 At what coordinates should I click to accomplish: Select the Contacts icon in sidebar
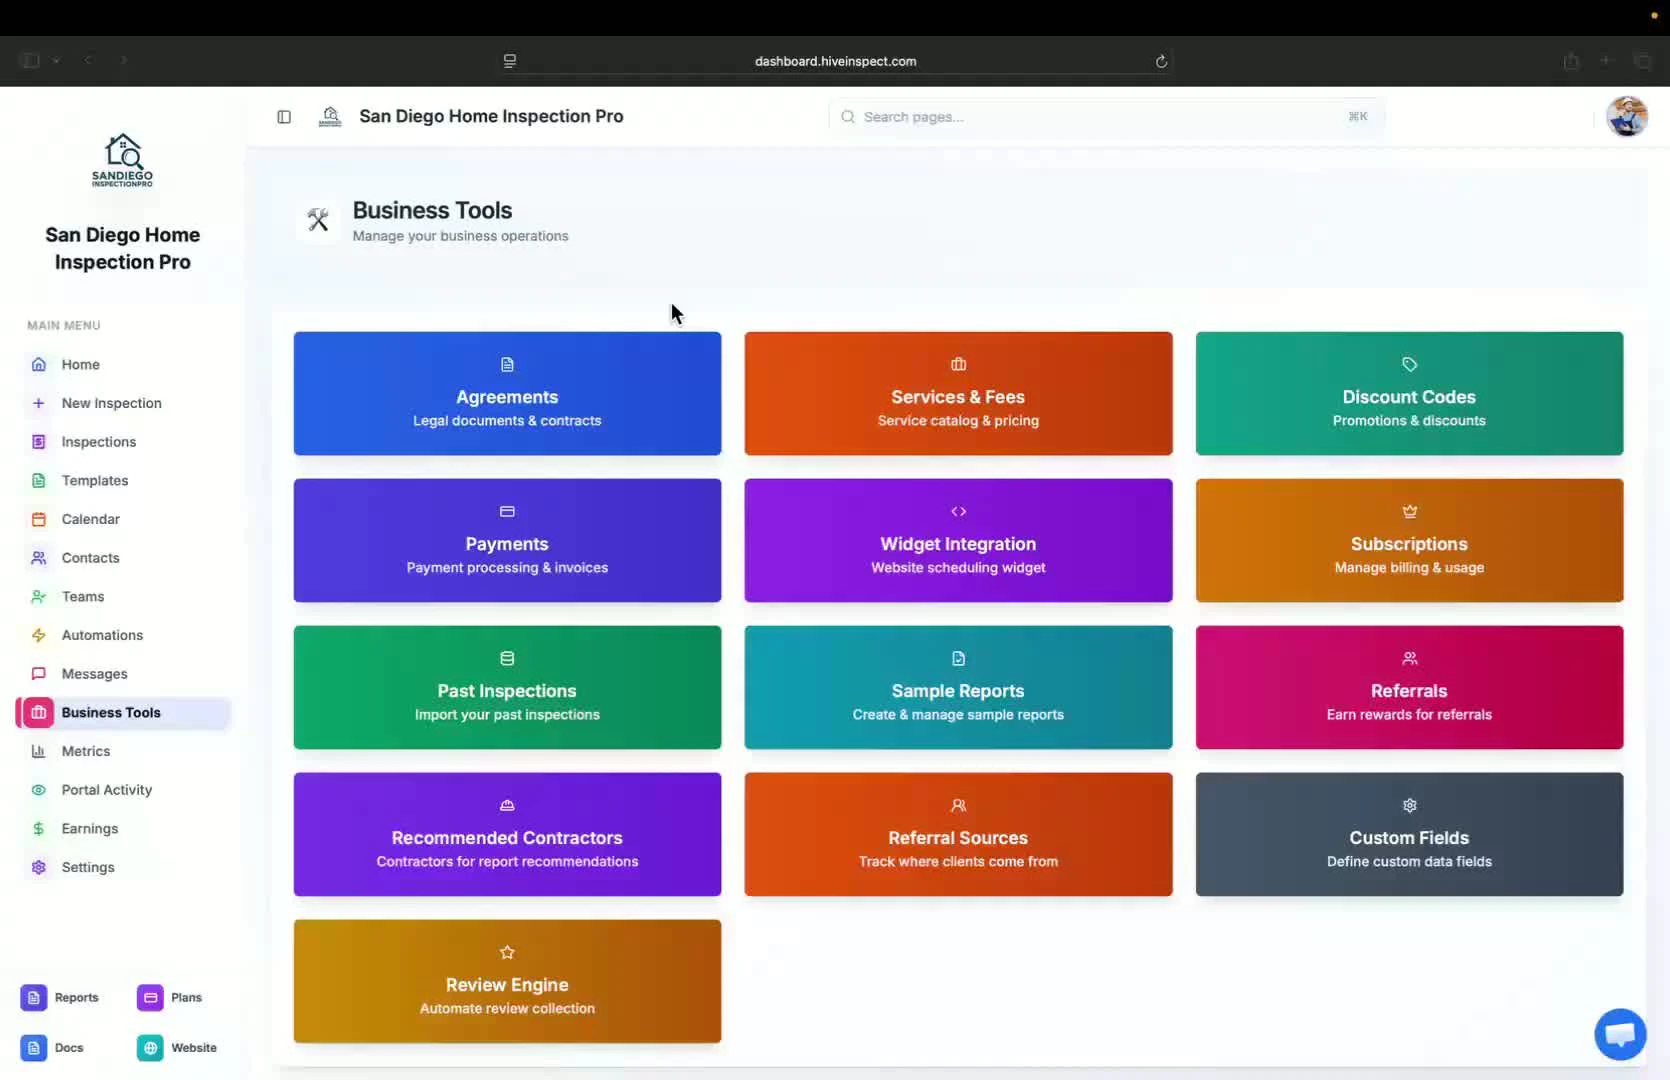[x=38, y=558]
